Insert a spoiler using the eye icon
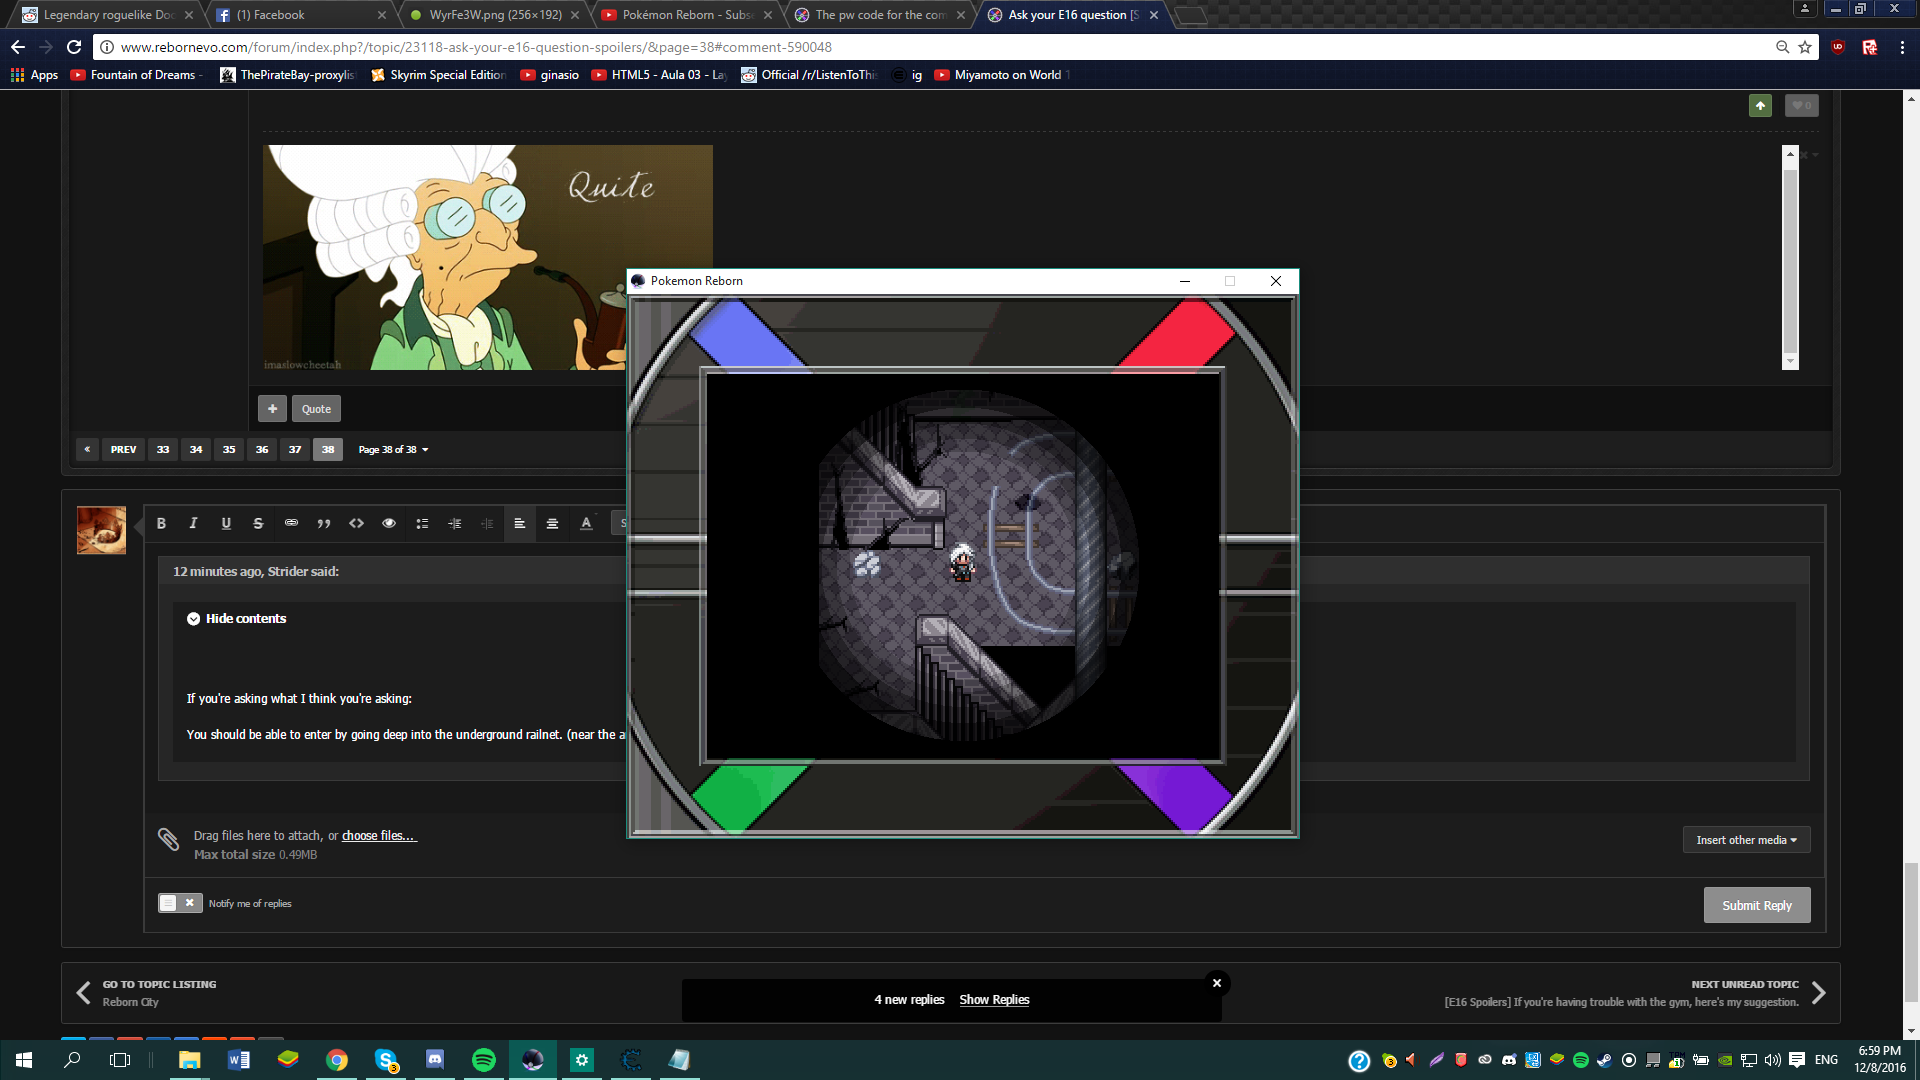 (389, 523)
